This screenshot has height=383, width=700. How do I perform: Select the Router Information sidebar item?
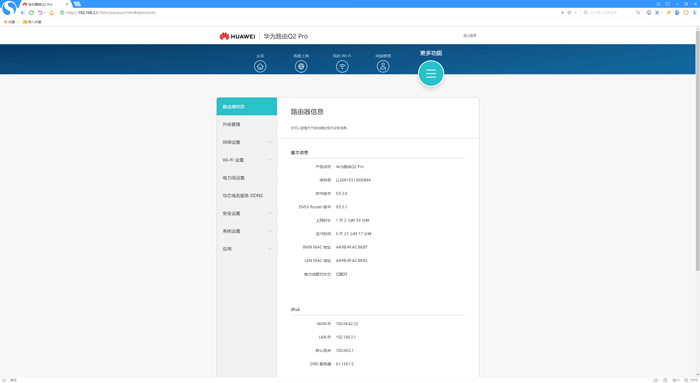[247, 107]
